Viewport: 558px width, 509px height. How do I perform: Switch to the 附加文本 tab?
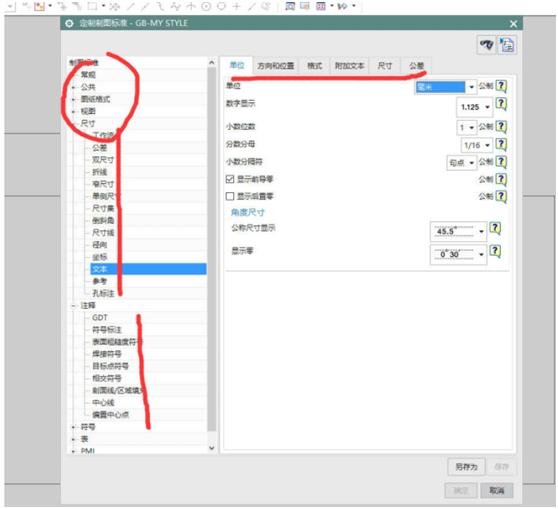tap(349, 66)
